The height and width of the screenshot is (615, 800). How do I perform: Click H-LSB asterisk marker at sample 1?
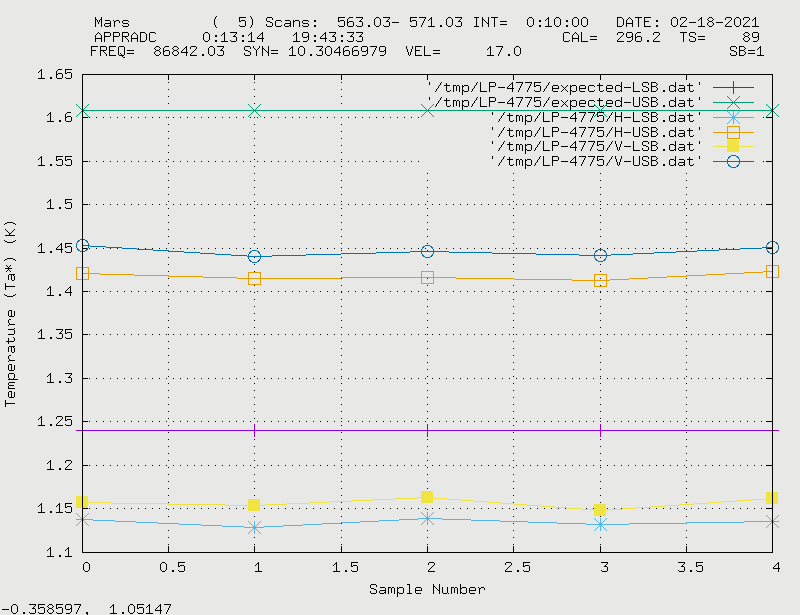point(255,527)
